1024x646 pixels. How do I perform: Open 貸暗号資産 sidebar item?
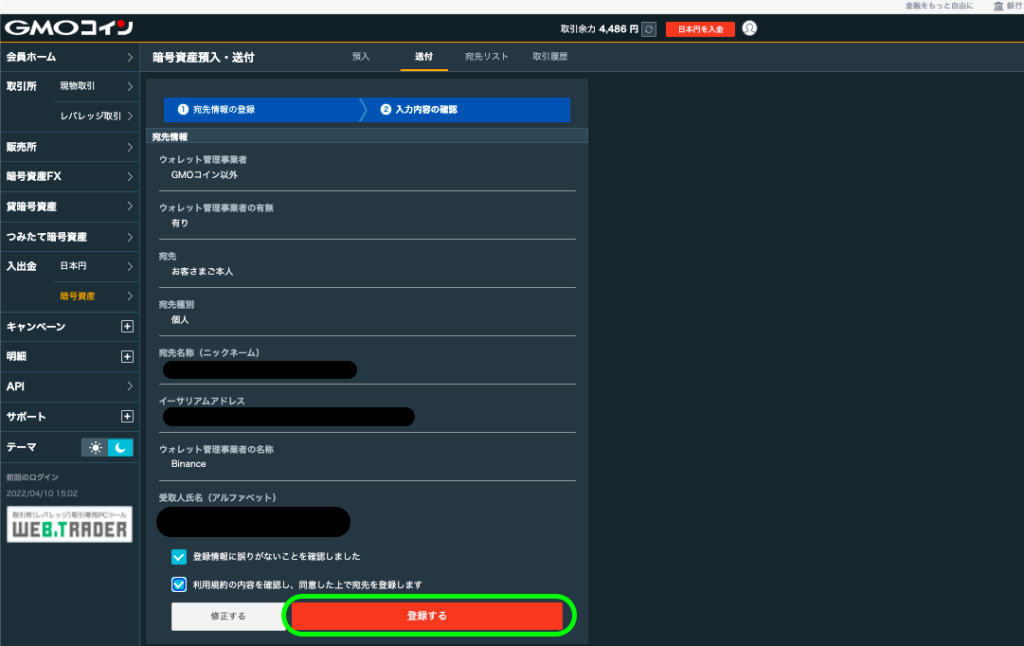point(69,206)
